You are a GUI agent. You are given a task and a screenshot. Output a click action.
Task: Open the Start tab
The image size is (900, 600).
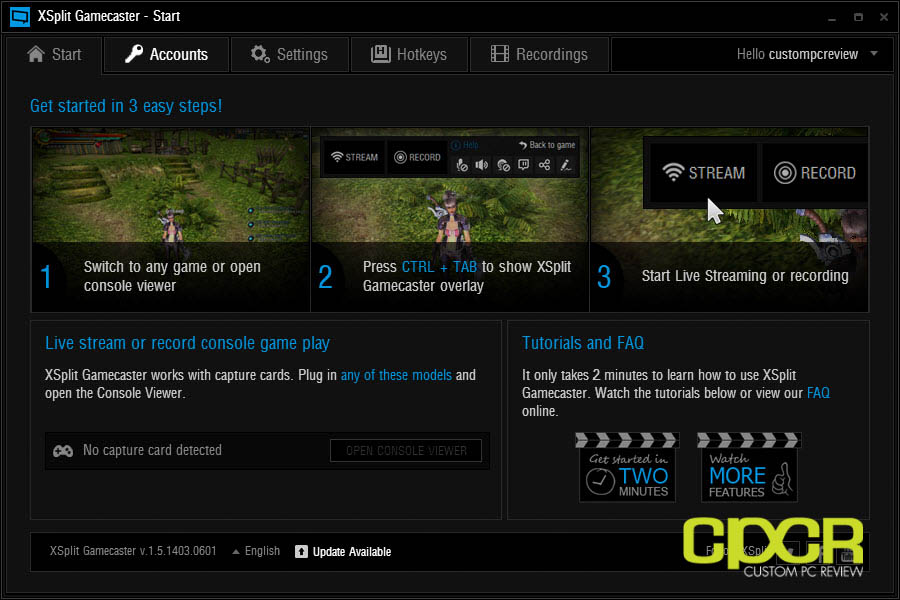(53, 55)
